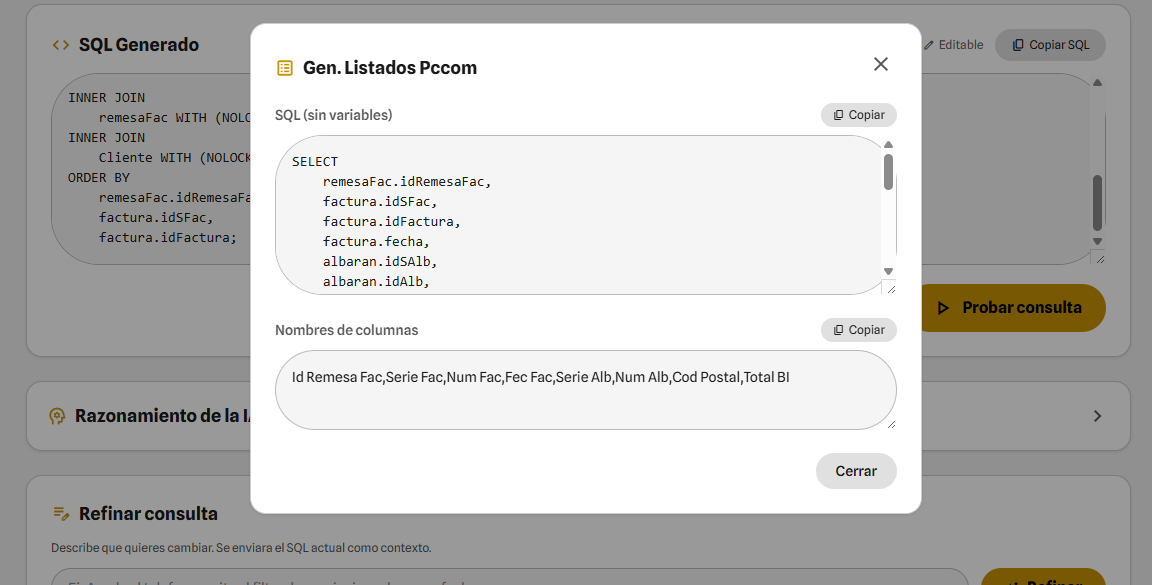
Task: Click the Probar consulta play icon
Action: pos(943,308)
